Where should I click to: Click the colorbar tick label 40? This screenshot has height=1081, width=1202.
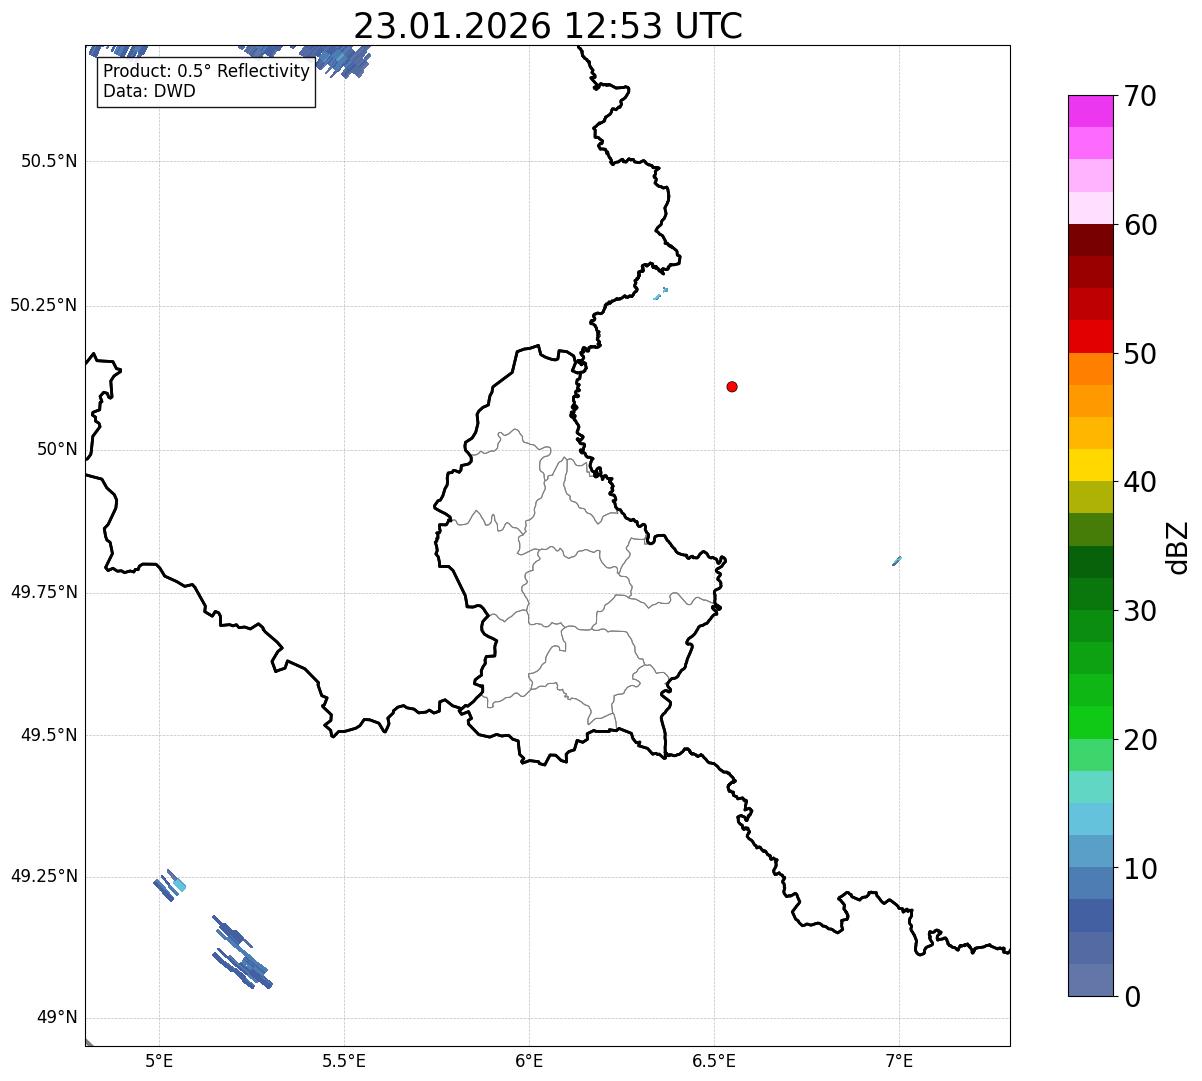(1140, 482)
